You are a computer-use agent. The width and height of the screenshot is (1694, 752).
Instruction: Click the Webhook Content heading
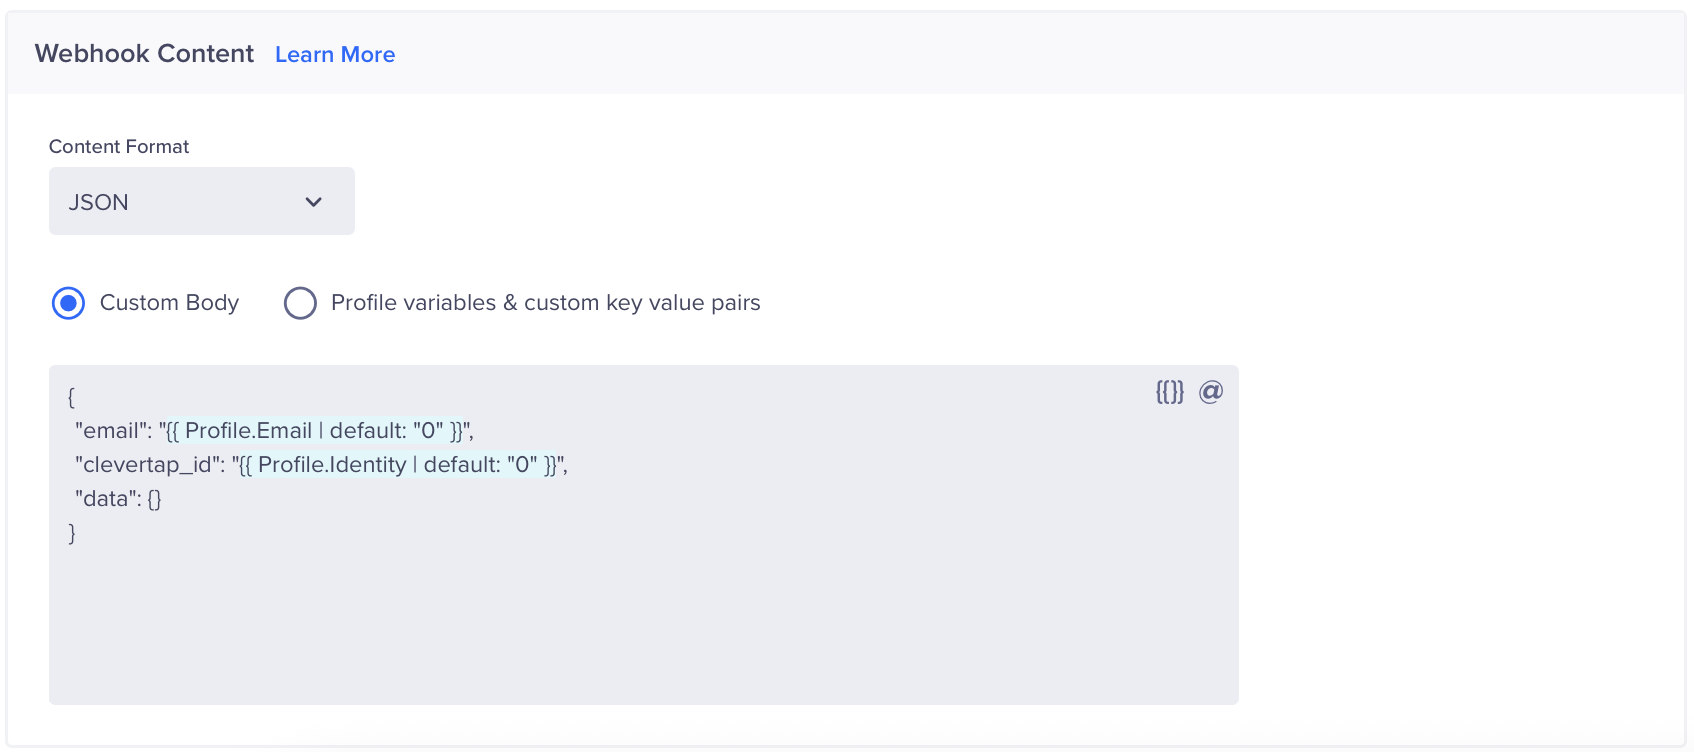tap(144, 53)
